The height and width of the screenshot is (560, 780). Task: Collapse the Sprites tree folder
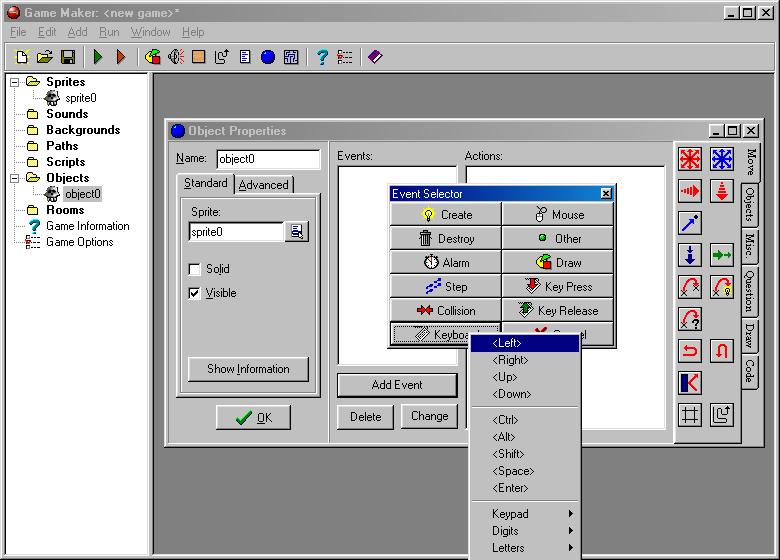15,82
